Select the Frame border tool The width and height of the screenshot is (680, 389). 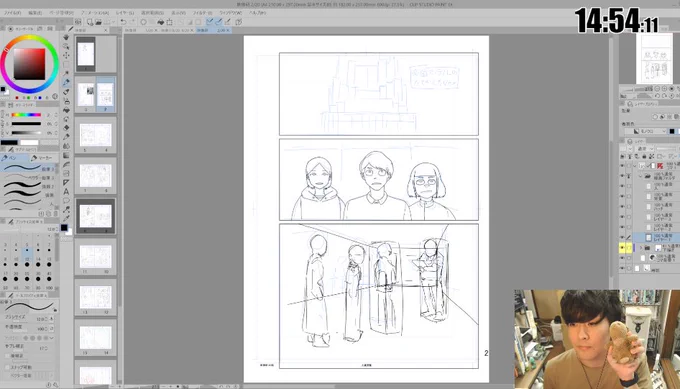(x=66, y=173)
